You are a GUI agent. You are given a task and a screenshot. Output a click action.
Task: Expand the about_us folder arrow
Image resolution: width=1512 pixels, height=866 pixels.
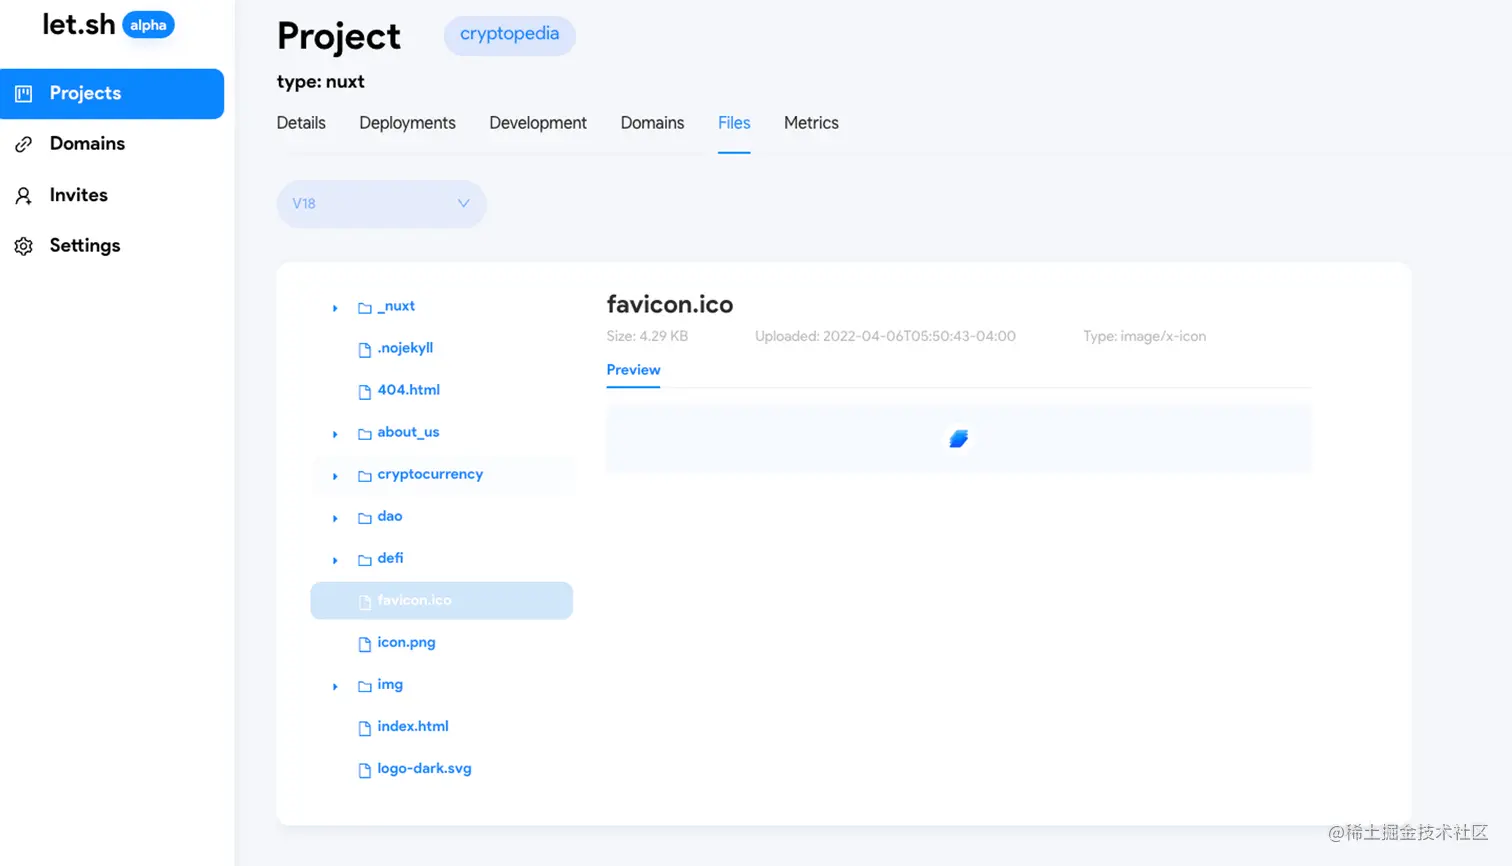(x=335, y=434)
